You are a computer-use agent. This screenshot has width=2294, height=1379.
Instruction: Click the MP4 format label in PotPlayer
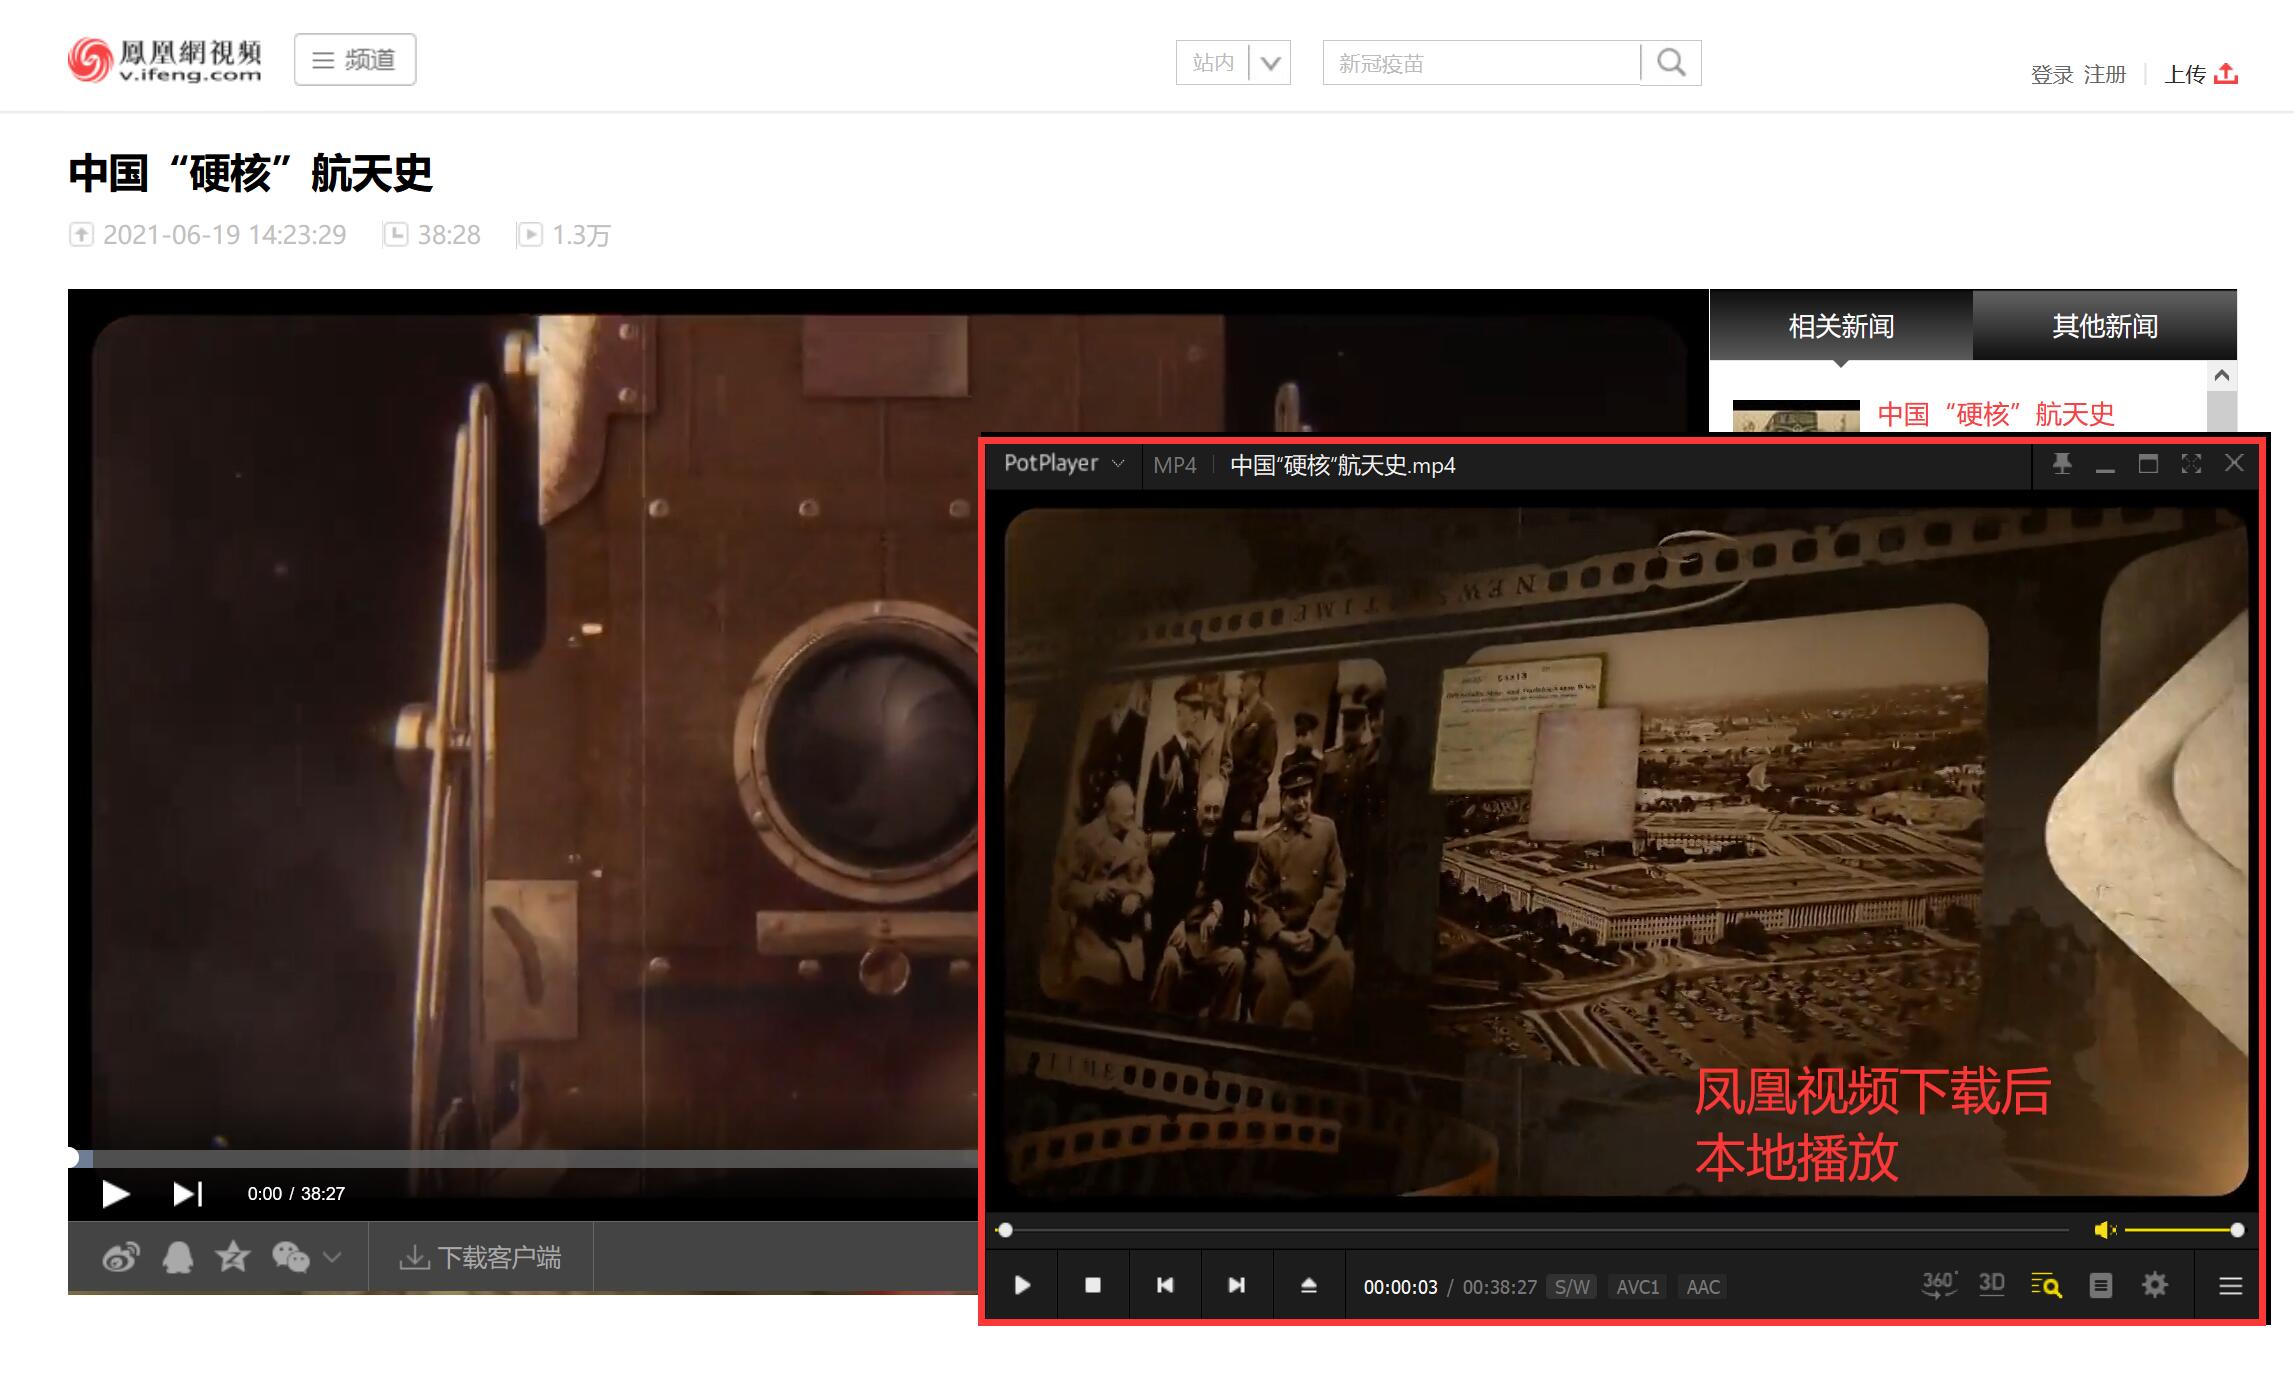pos(1175,465)
